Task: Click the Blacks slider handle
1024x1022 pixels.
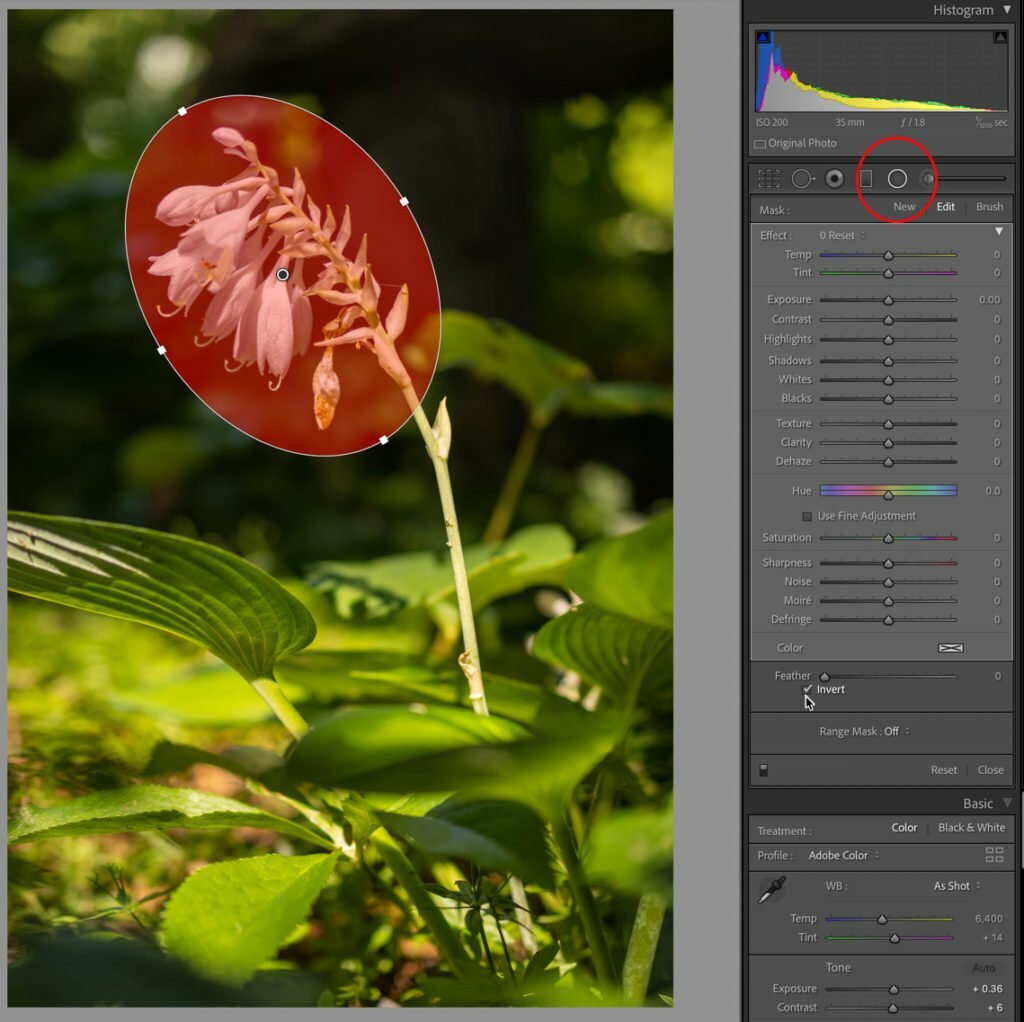Action: pyautogui.click(x=888, y=399)
